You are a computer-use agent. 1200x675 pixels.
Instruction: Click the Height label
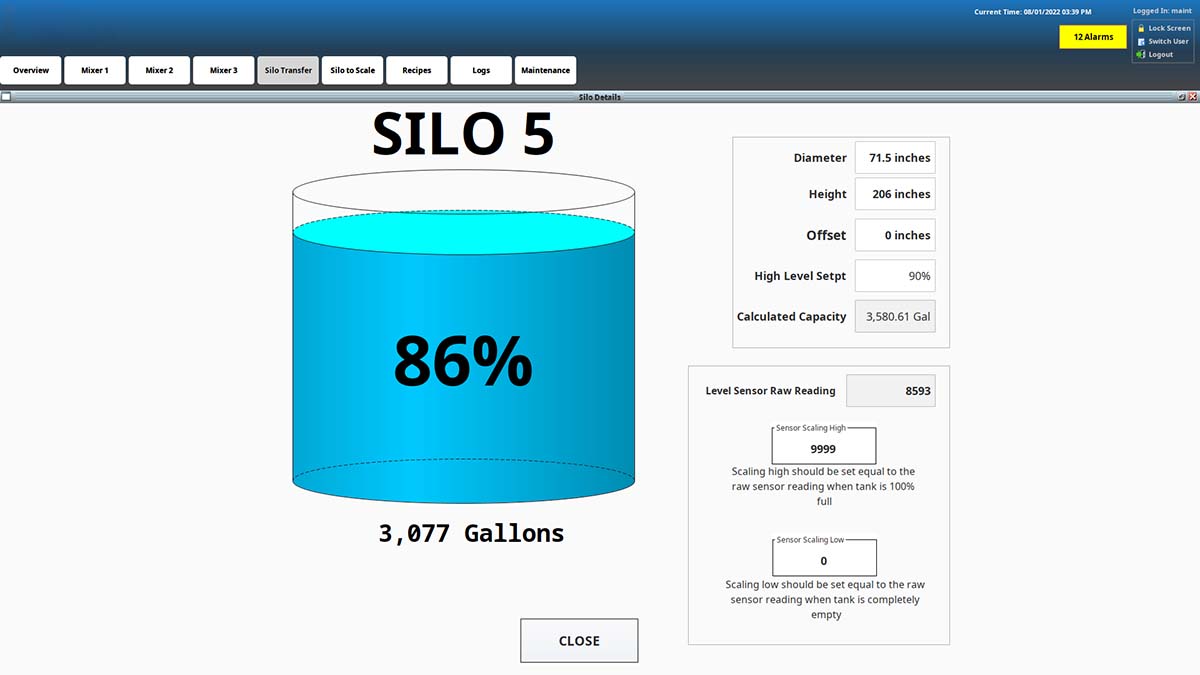pos(828,194)
